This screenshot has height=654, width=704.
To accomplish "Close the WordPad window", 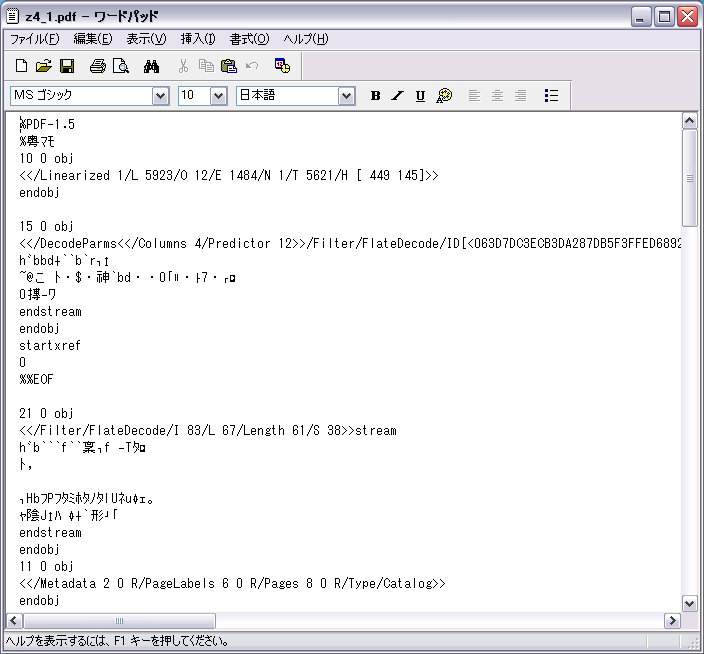I will (x=688, y=17).
